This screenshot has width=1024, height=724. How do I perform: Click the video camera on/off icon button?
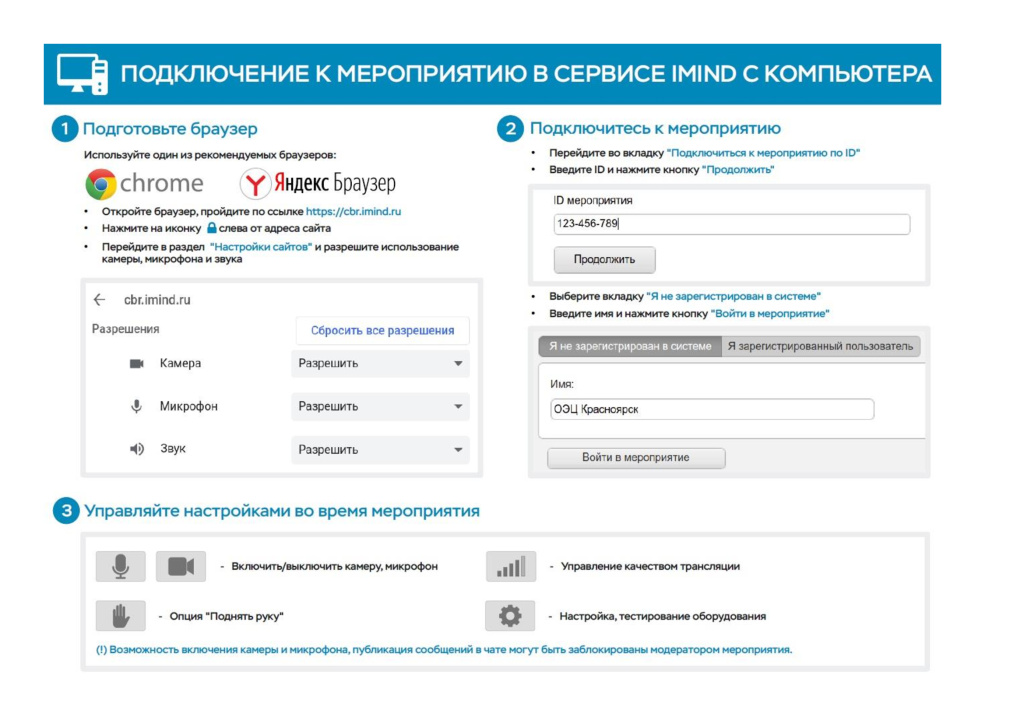point(181,566)
